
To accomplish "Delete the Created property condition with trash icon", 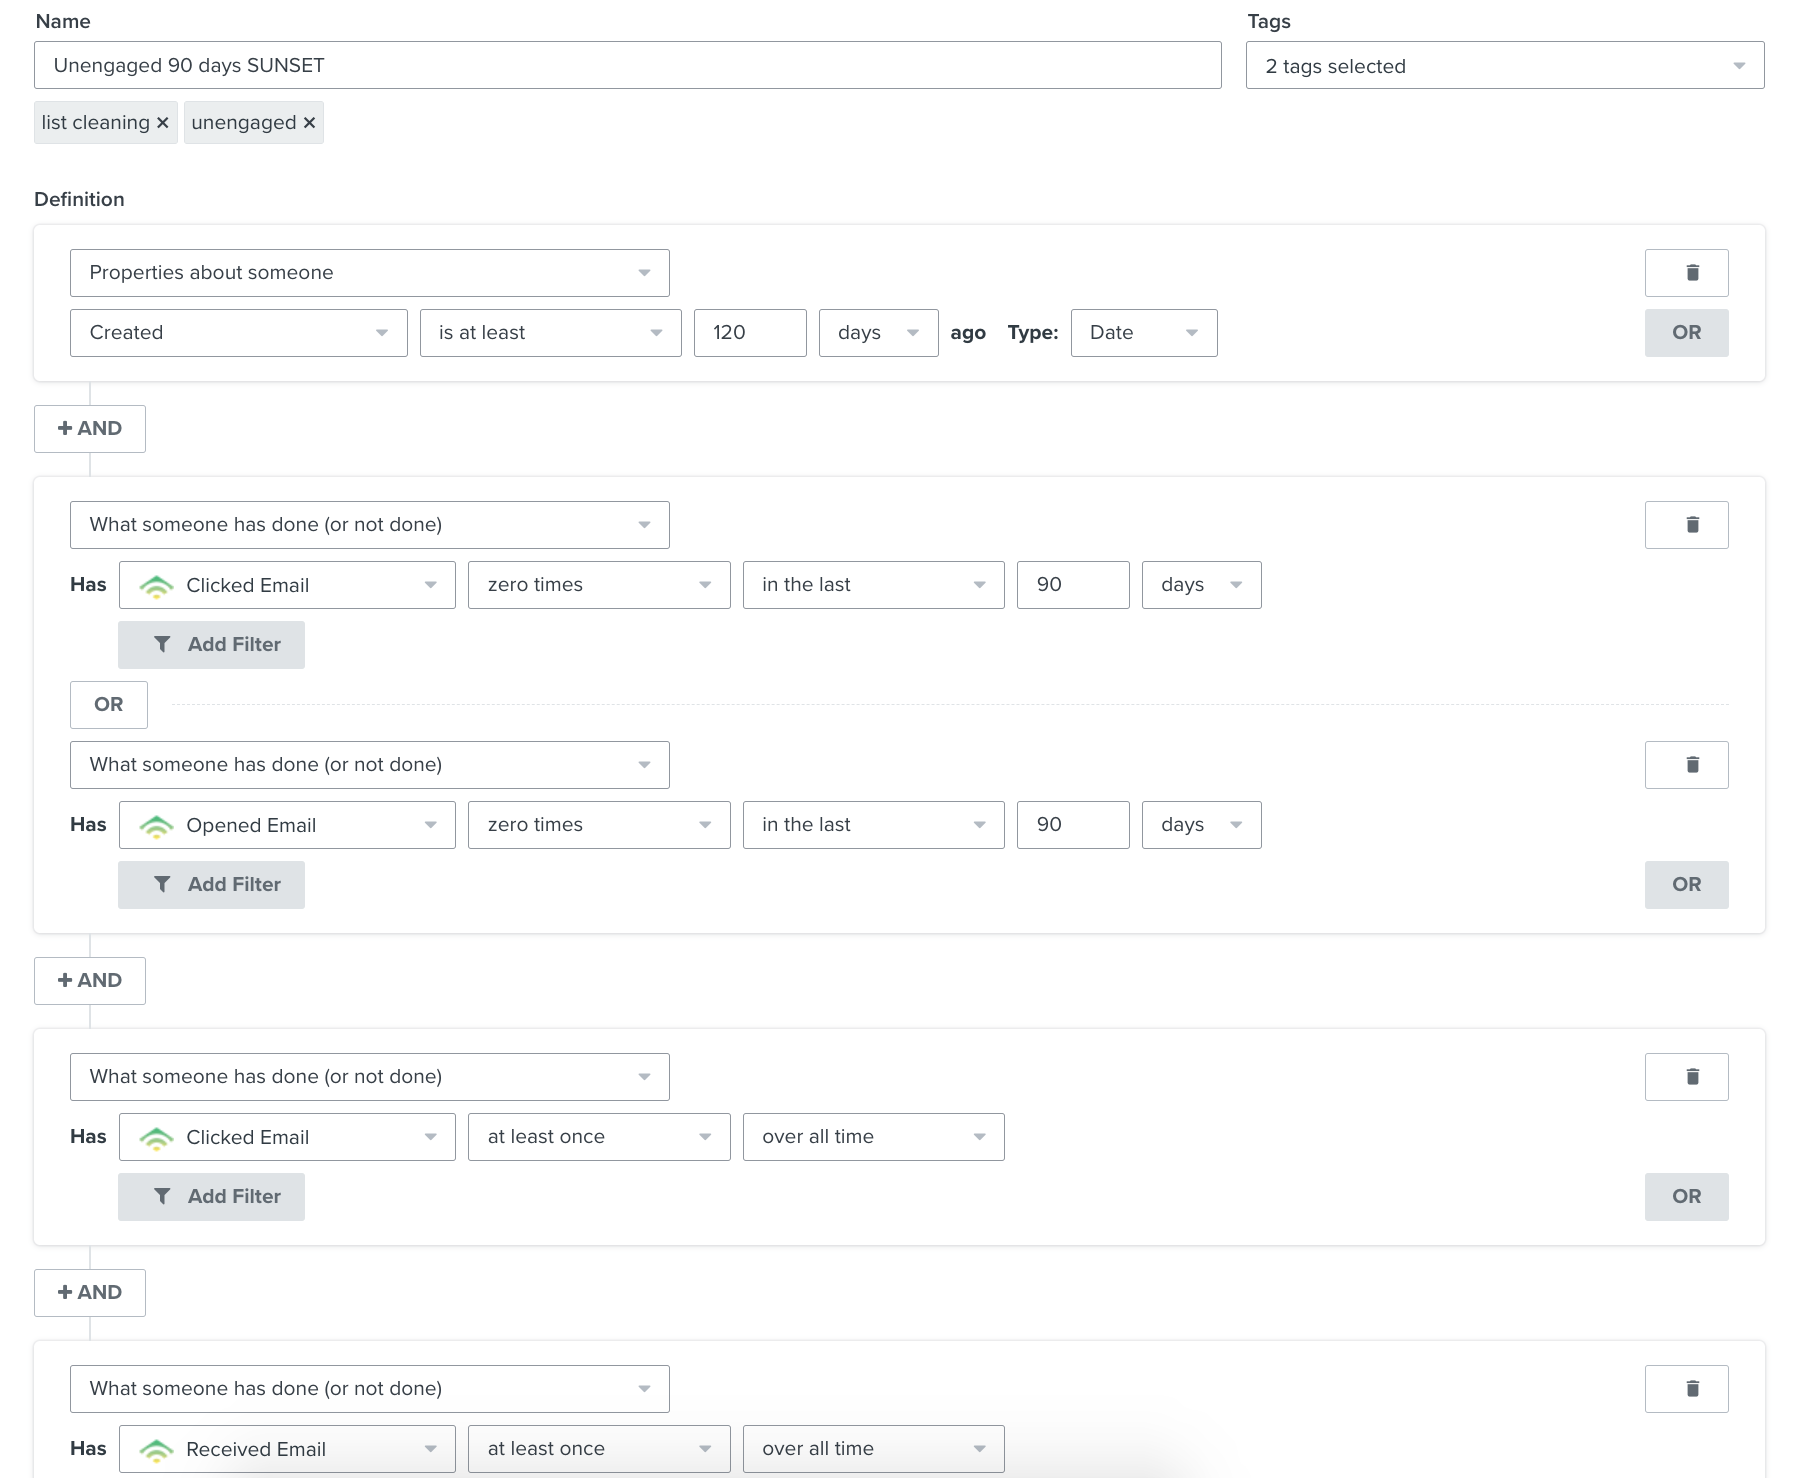I will 1686,273.
